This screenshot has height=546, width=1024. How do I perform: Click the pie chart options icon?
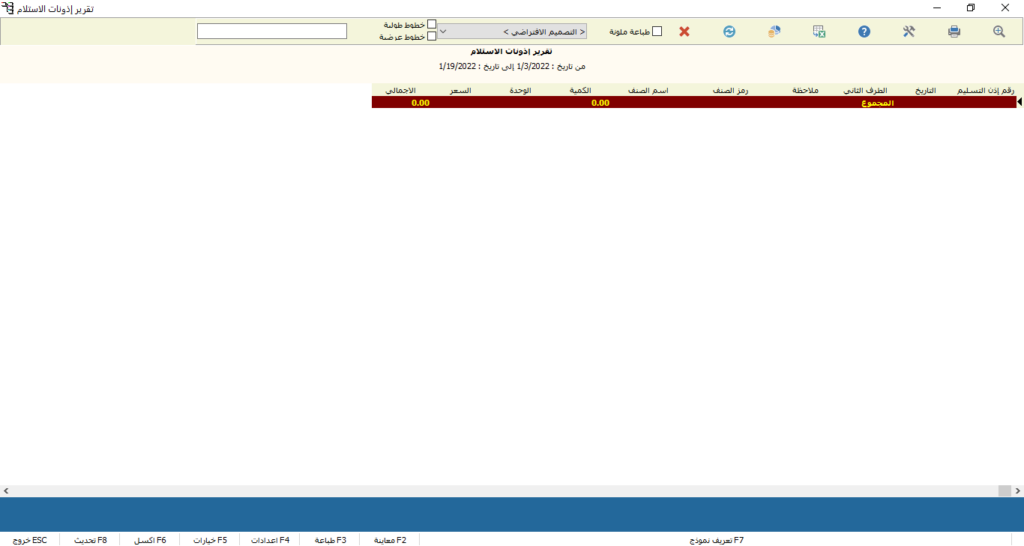click(x=774, y=32)
